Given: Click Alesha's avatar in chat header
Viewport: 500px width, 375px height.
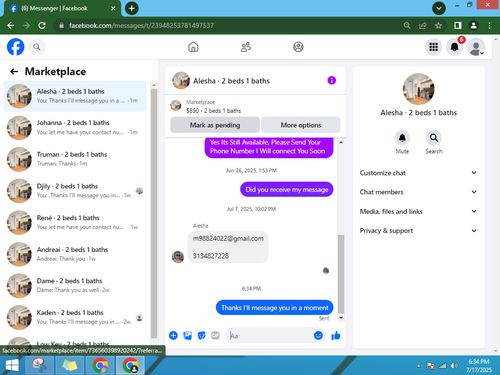Looking at the screenshot, I should [x=181, y=81].
